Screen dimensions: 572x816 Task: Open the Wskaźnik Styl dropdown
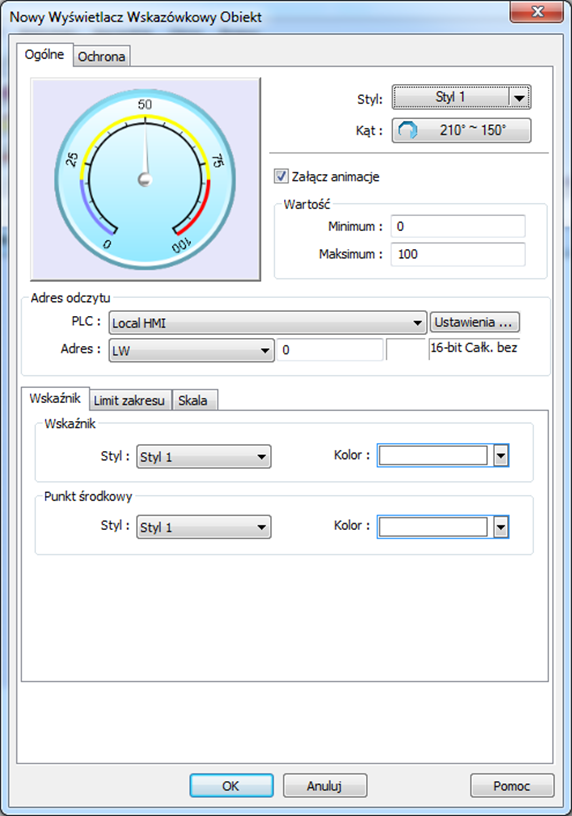pyautogui.click(x=204, y=457)
